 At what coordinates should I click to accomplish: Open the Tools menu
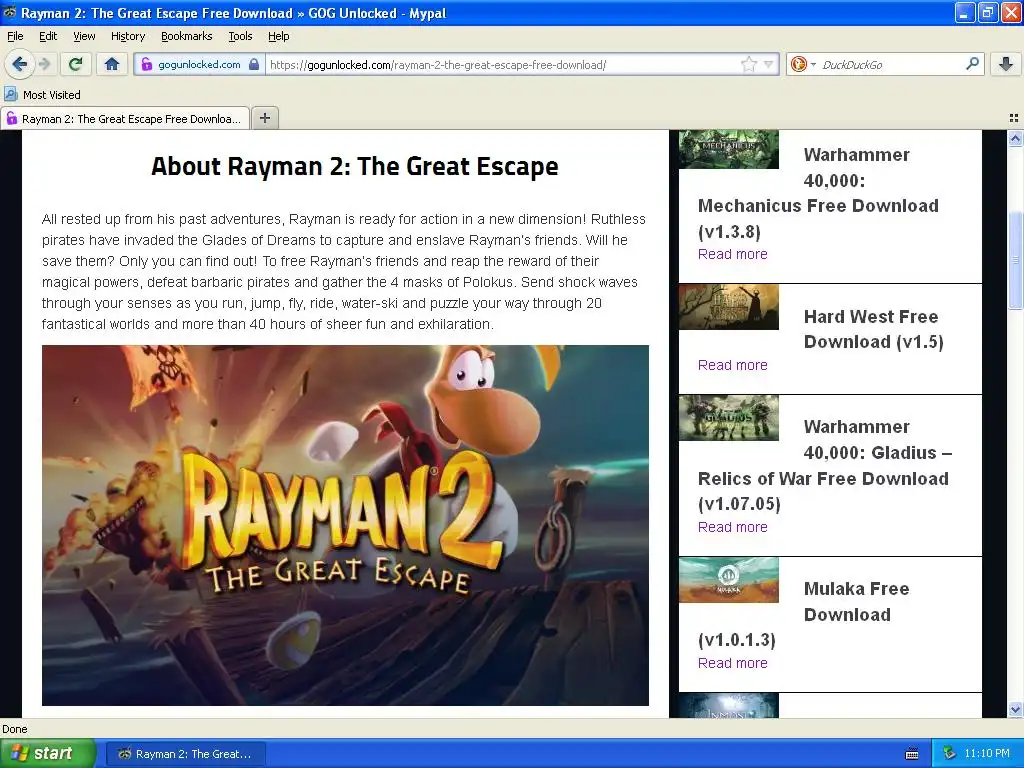tap(240, 36)
